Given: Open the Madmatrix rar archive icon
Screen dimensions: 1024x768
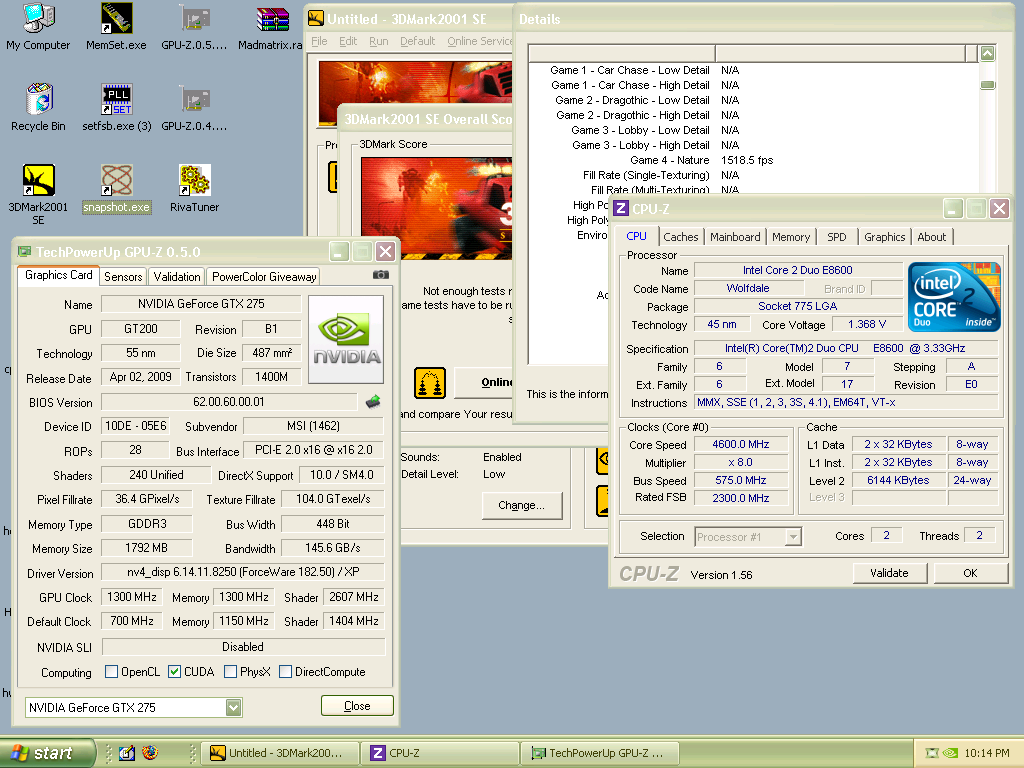Looking at the screenshot, I should (272, 19).
